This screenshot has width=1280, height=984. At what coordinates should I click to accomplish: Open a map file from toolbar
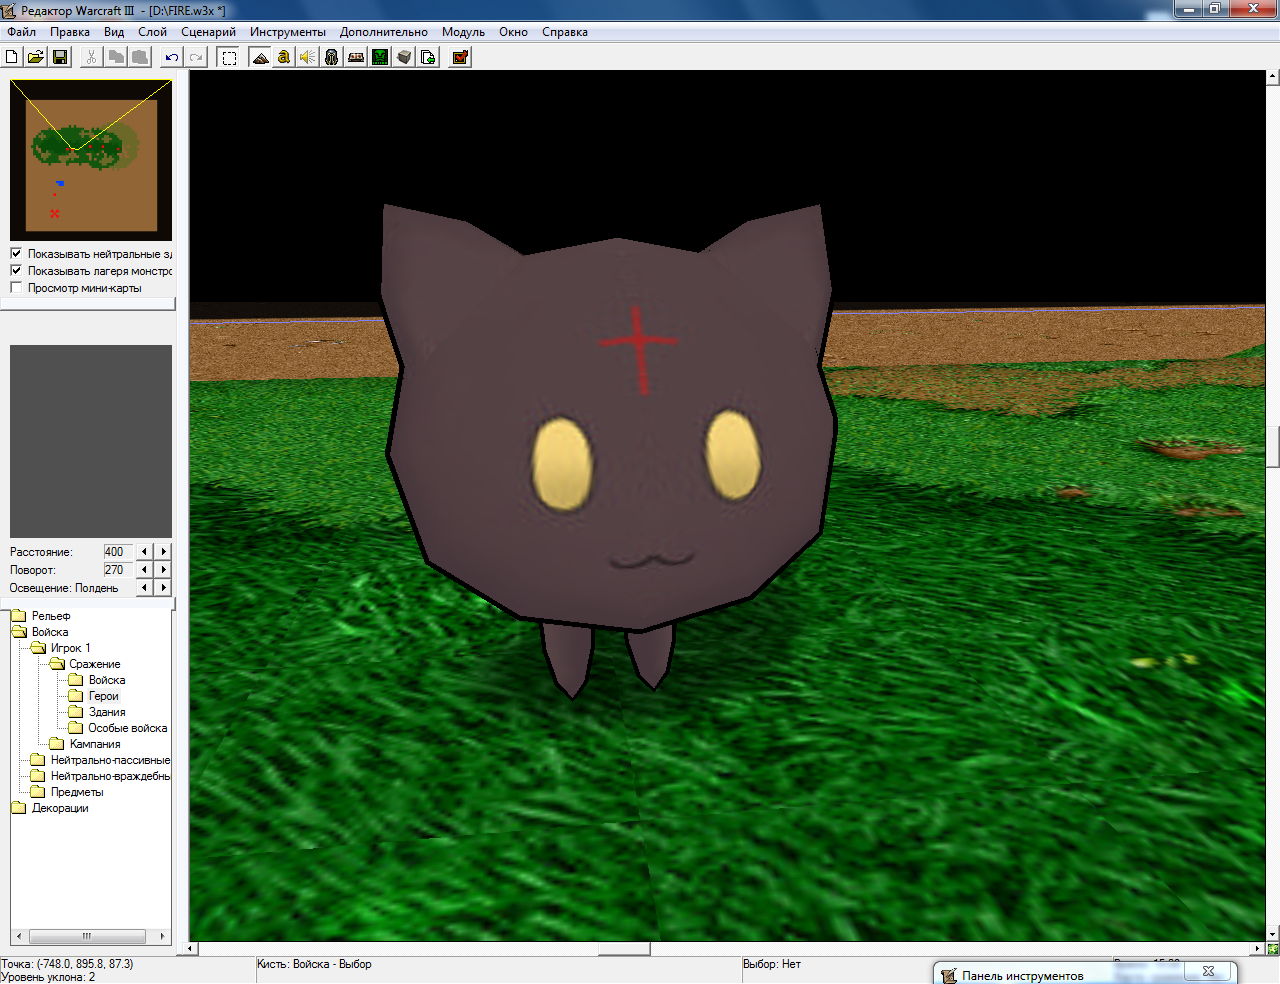(x=35, y=57)
